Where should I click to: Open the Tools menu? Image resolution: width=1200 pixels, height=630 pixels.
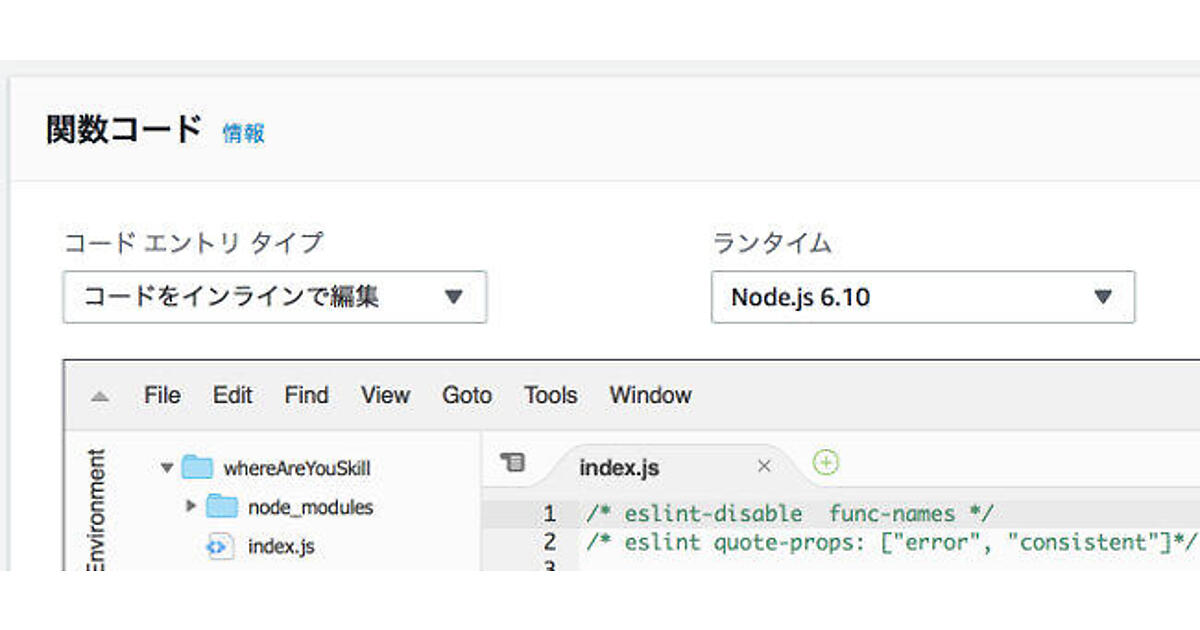pyautogui.click(x=550, y=395)
